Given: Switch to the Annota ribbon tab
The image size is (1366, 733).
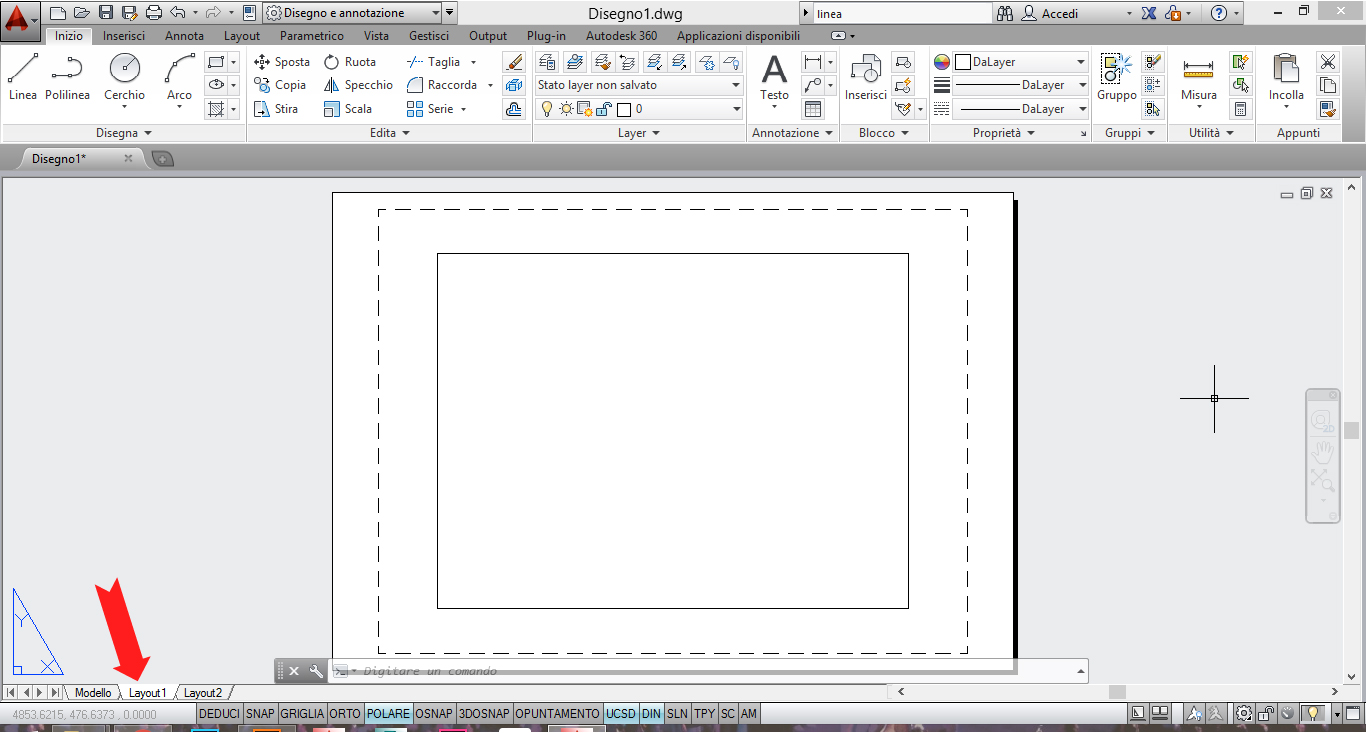Looking at the screenshot, I should coord(184,36).
